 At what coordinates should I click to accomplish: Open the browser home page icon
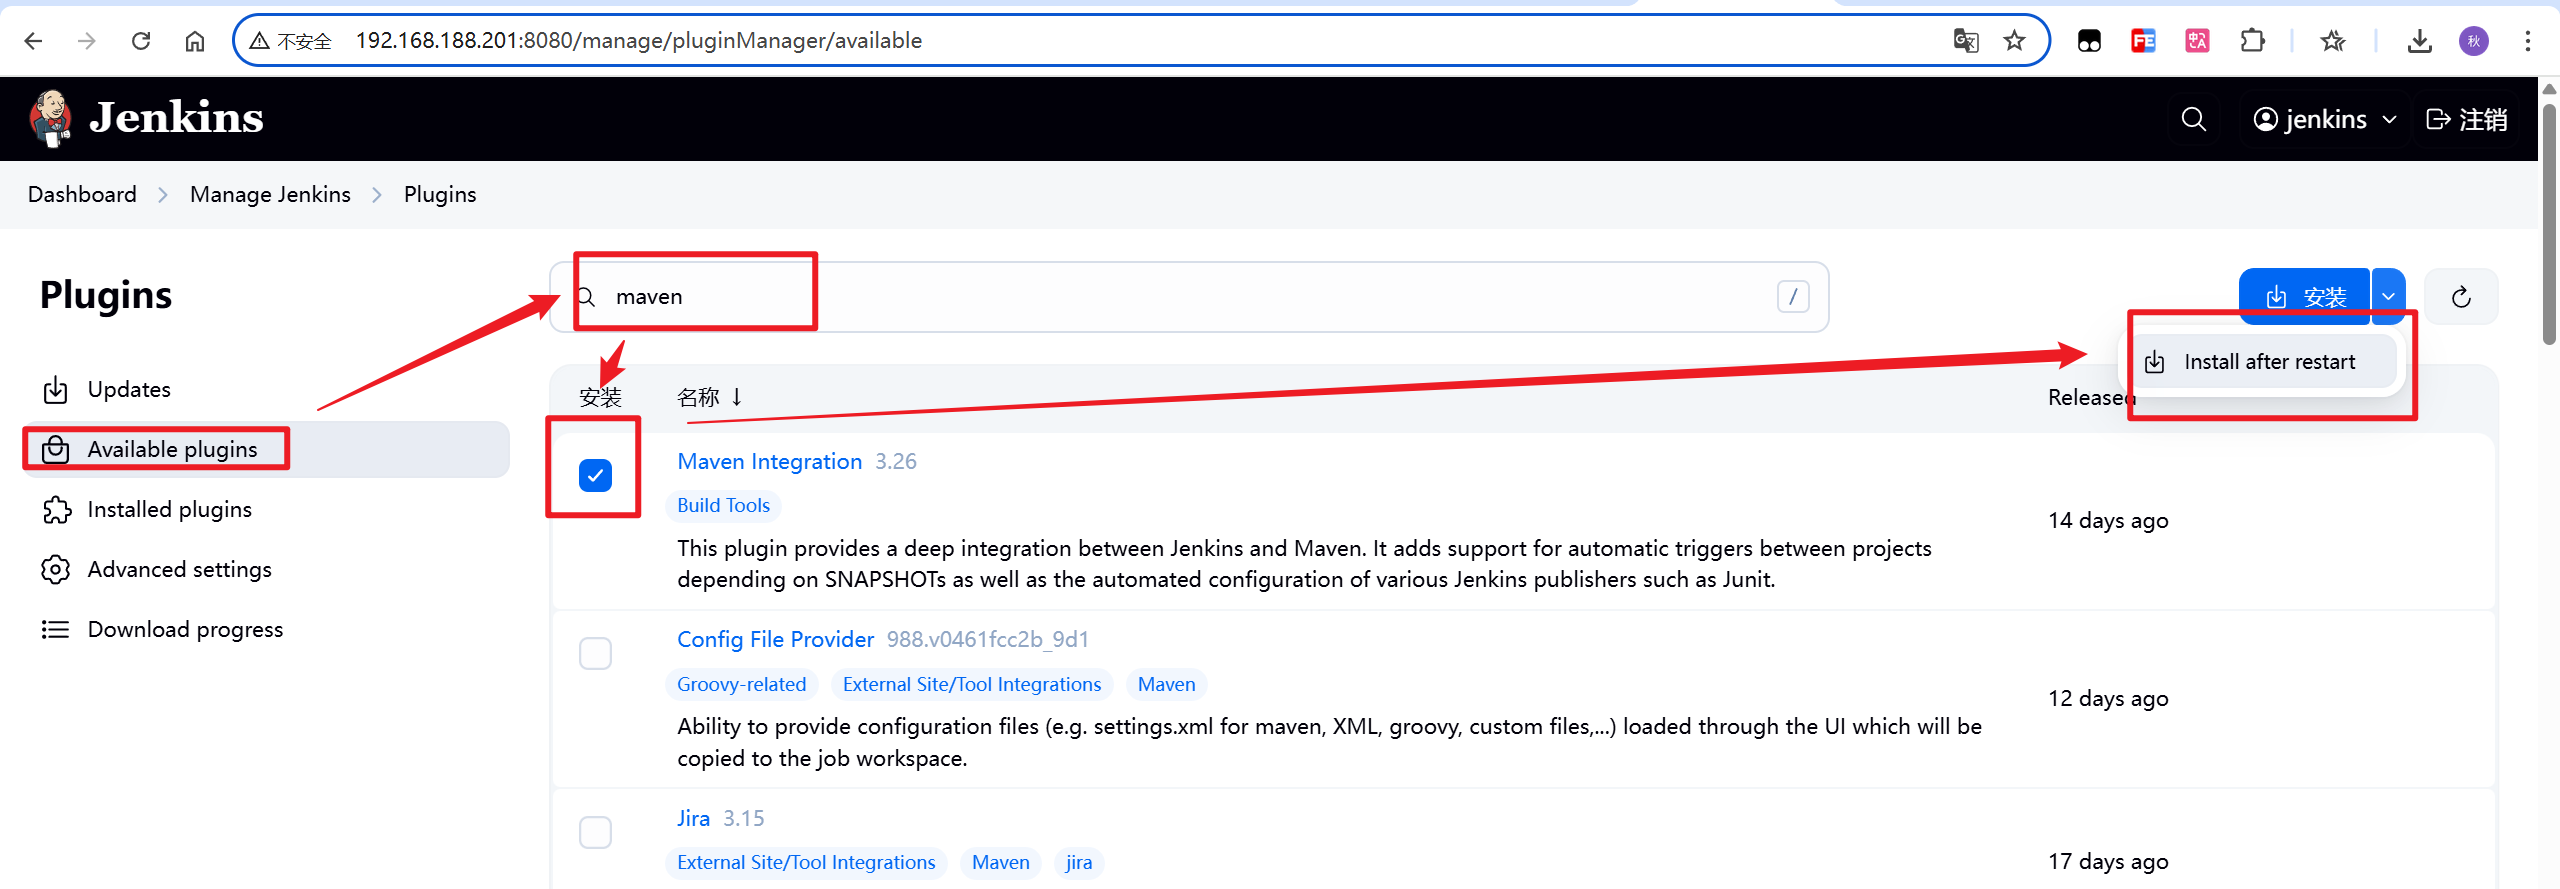195,41
